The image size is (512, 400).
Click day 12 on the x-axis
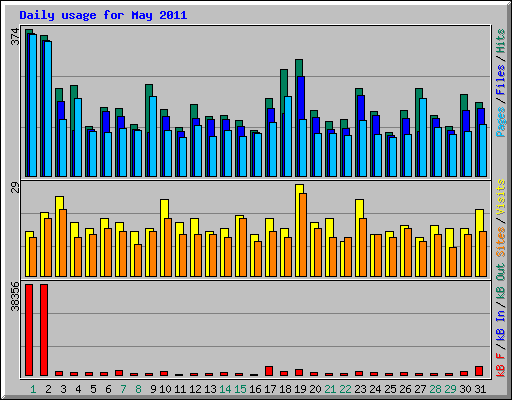(195, 389)
